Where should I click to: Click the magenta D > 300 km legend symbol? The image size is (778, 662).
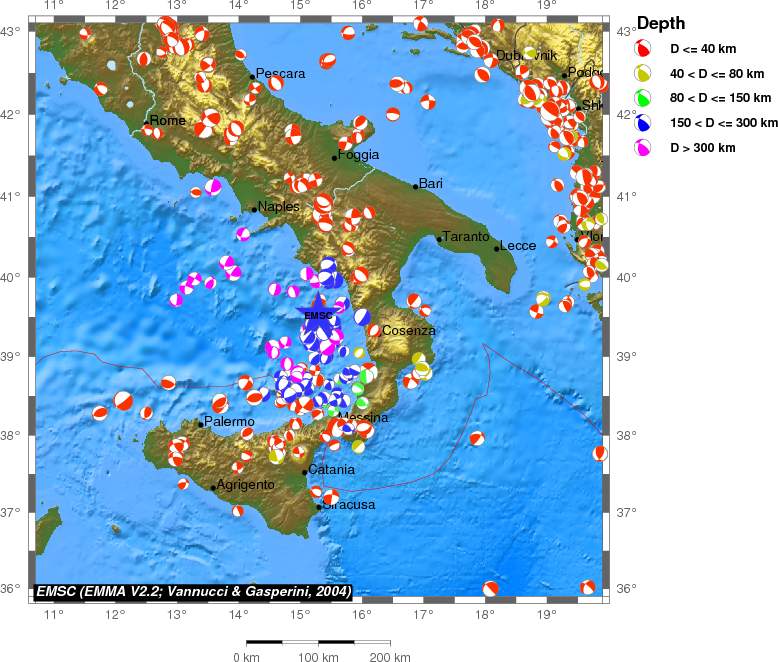(645, 147)
